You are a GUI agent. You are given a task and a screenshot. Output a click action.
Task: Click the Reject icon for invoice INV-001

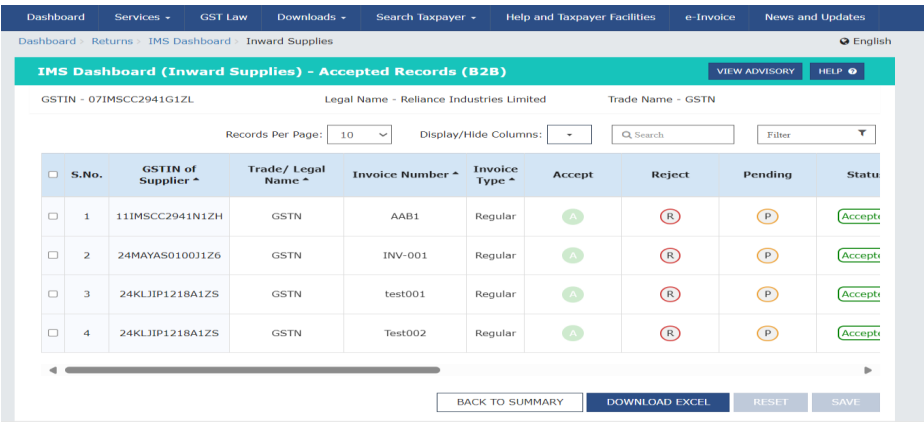point(669,255)
